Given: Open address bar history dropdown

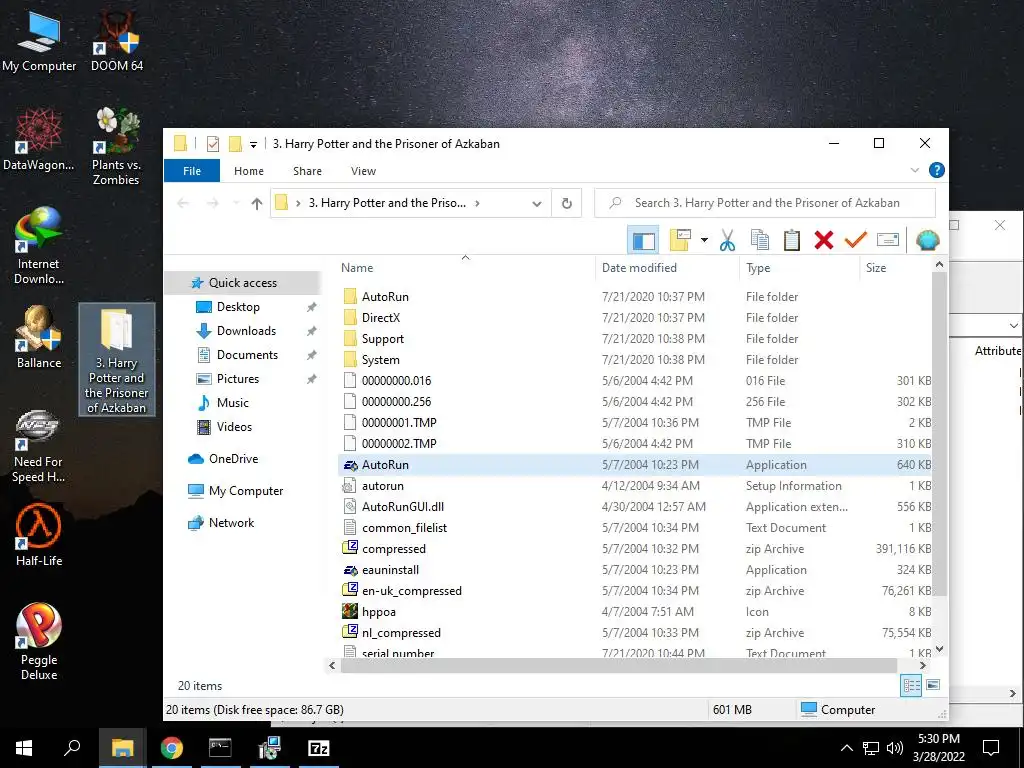Looking at the screenshot, I should tap(537, 204).
